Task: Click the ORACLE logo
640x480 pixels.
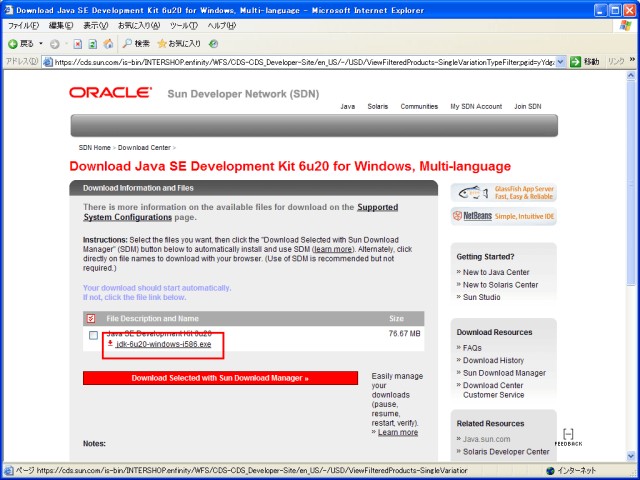Action: pyautogui.click(x=110, y=92)
